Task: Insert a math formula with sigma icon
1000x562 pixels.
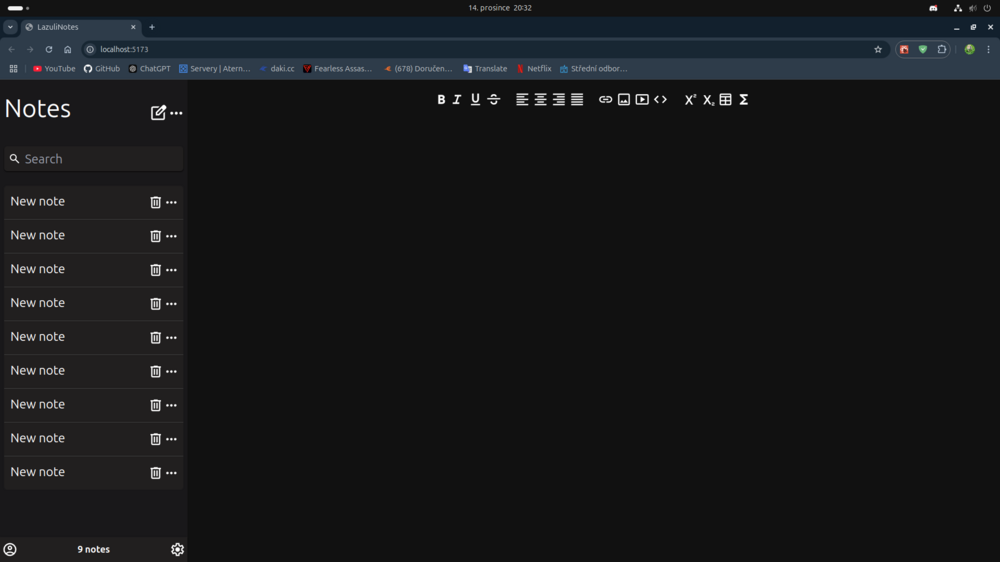Action: pos(744,100)
